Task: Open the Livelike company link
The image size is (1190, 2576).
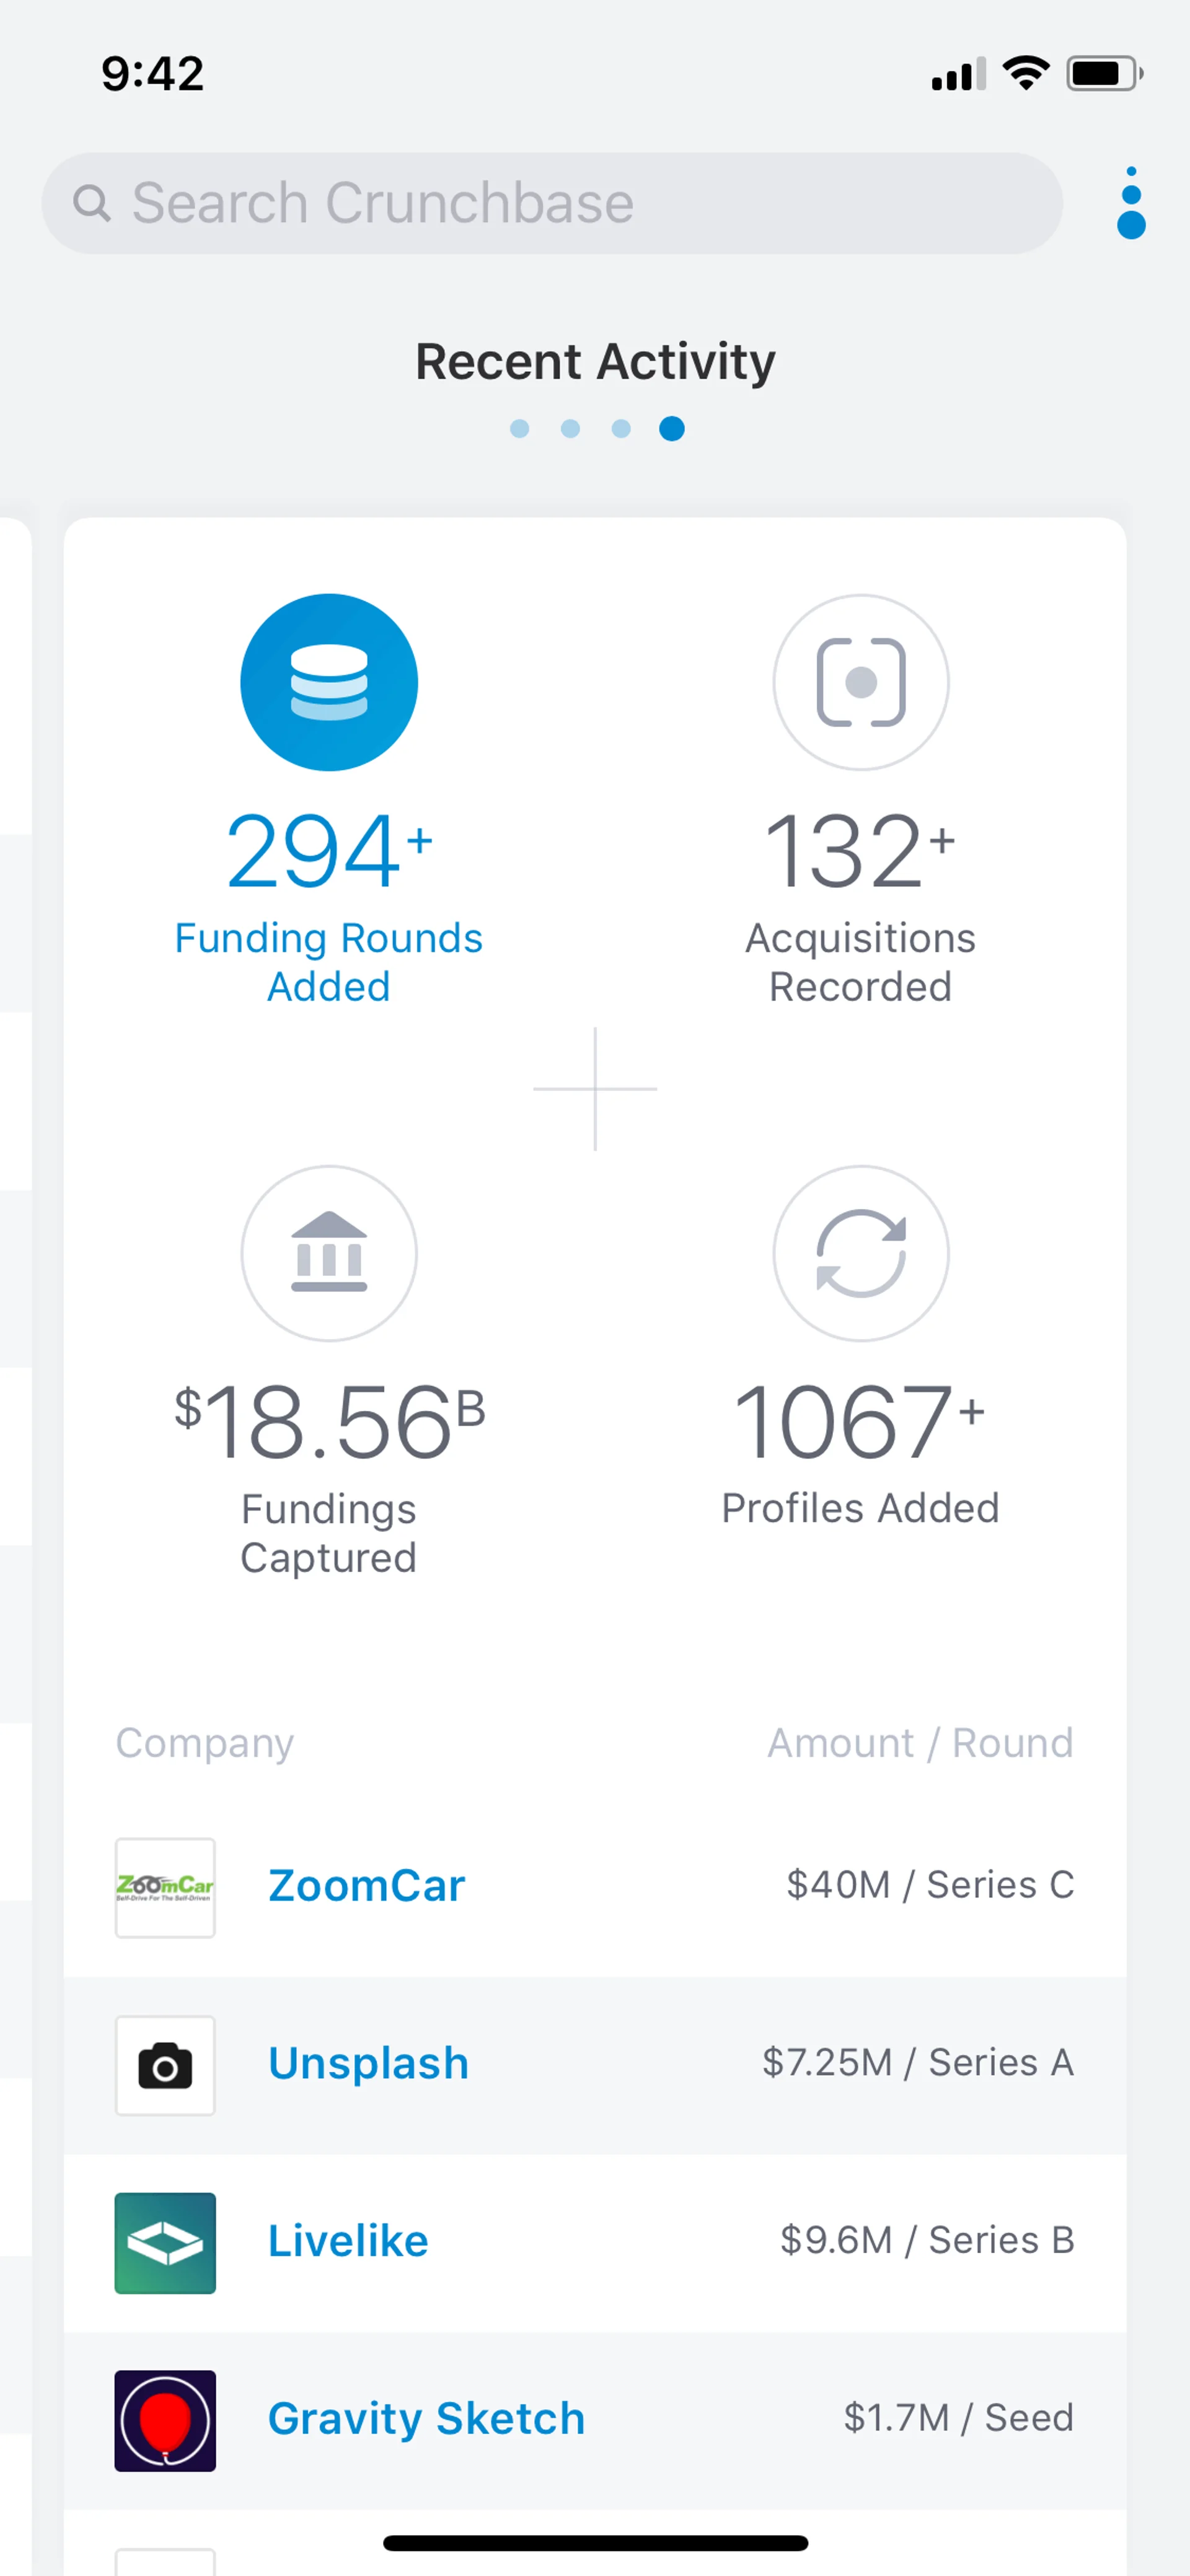Action: click(348, 2241)
